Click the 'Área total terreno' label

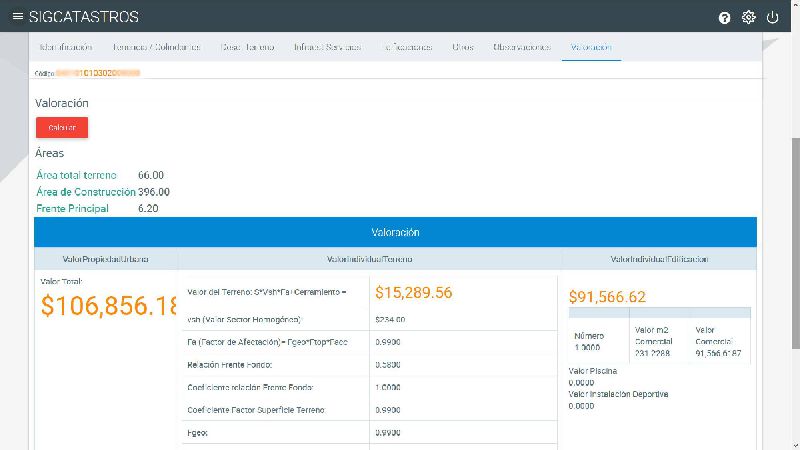76,175
